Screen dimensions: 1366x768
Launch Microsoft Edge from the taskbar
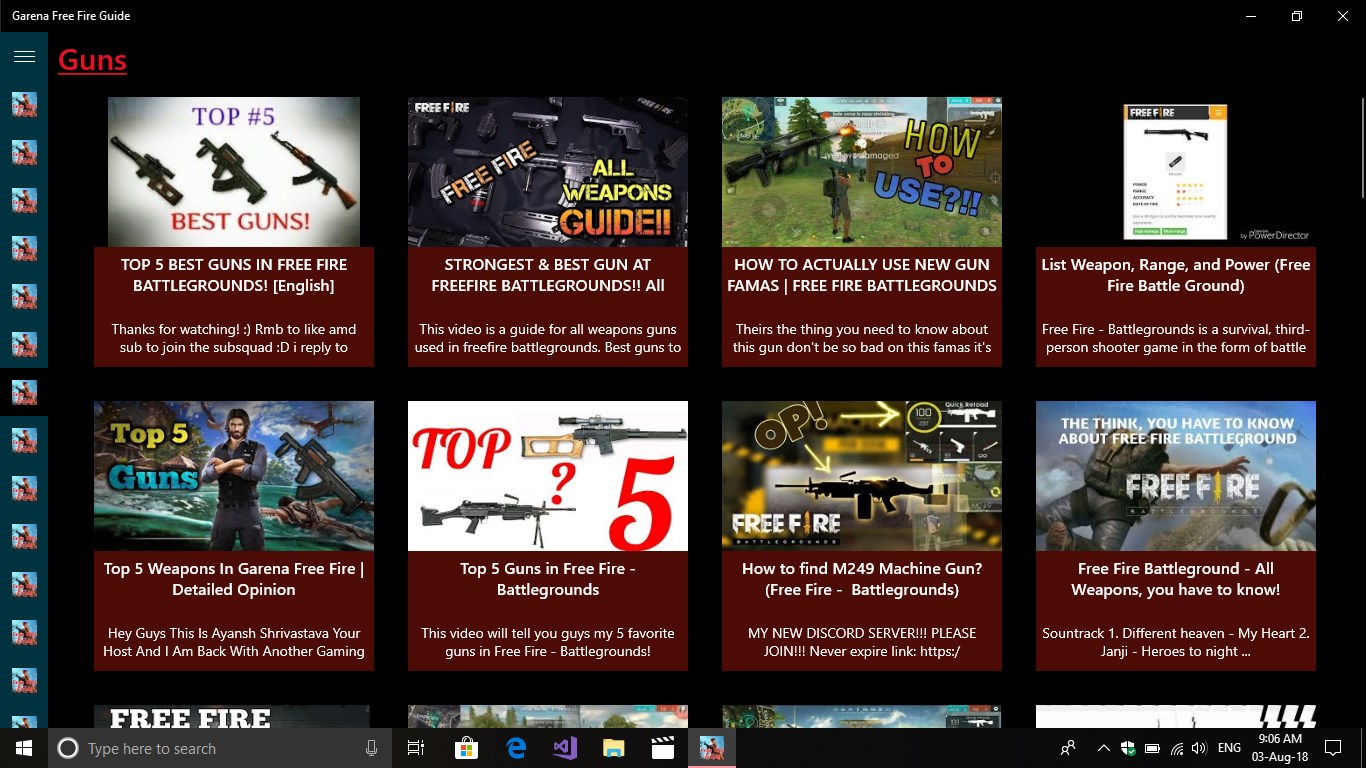[x=516, y=748]
